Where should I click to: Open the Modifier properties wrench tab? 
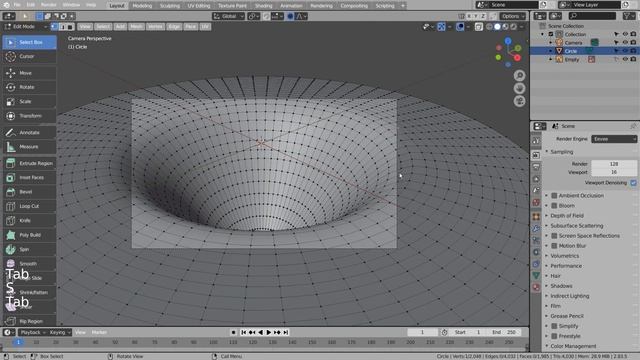(x=536, y=229)
